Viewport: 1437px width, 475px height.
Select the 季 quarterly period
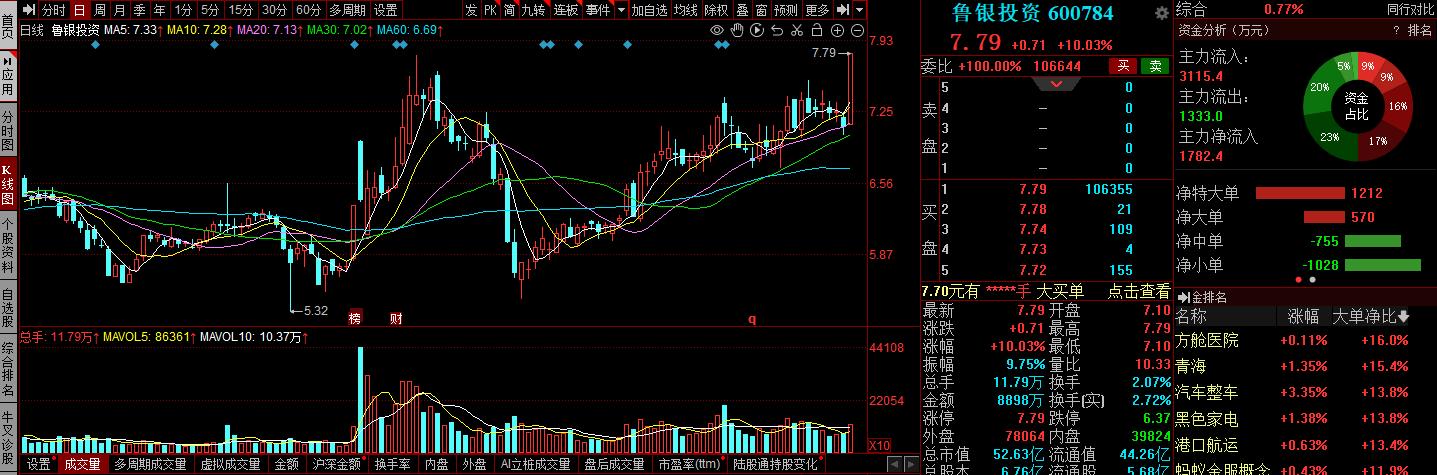coord(140,10)
